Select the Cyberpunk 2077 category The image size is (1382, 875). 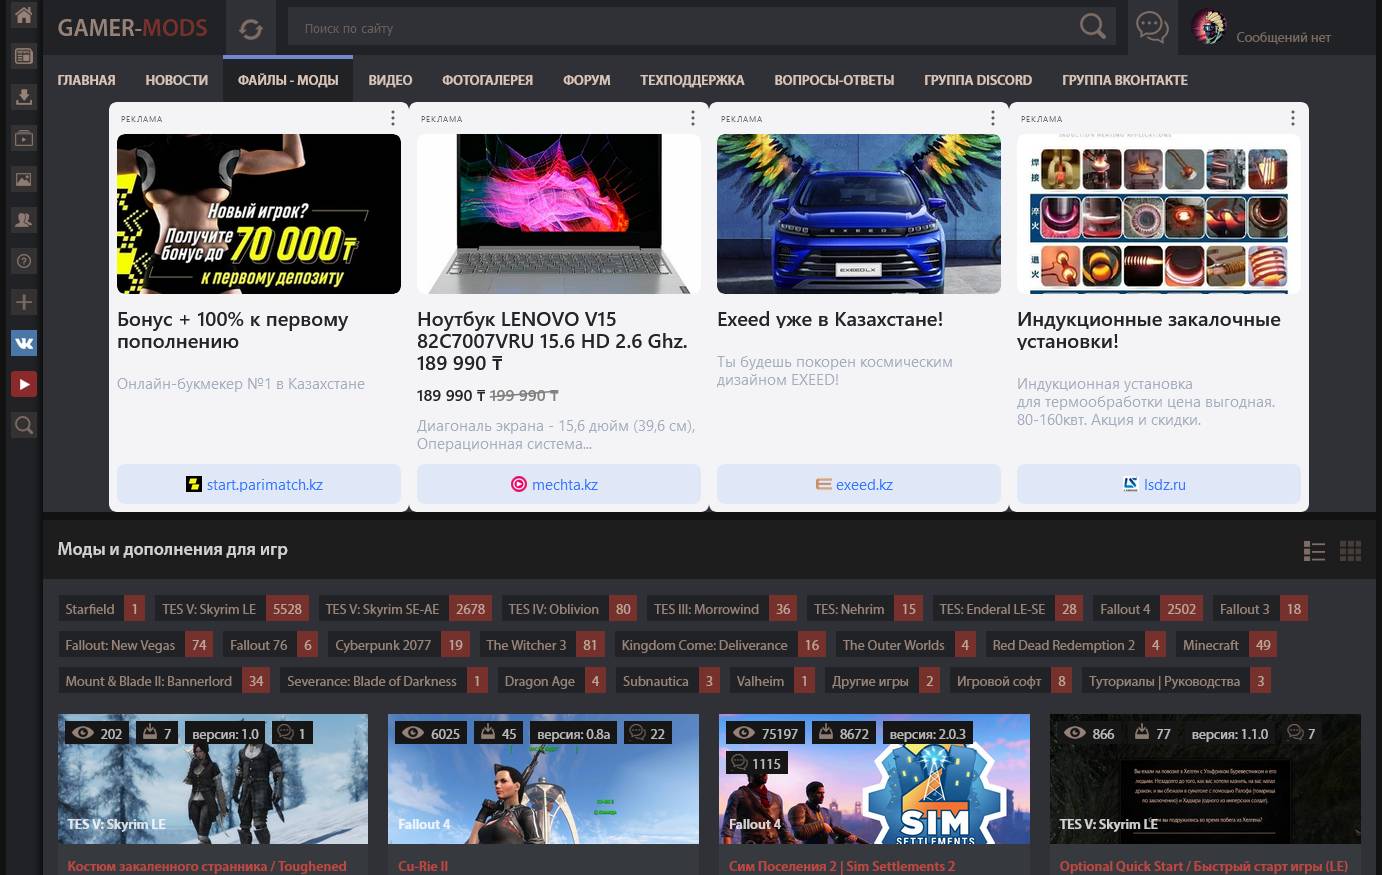click(x=398, y=645)
